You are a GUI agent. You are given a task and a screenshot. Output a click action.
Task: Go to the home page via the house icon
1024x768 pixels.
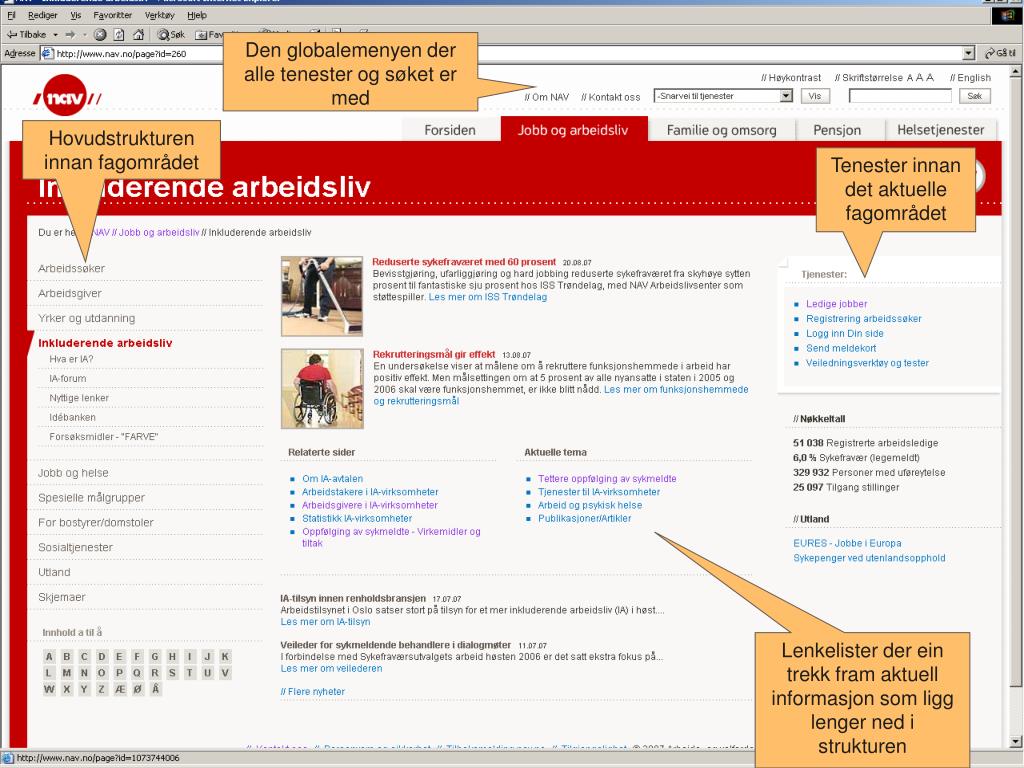(x=138, y=35)
